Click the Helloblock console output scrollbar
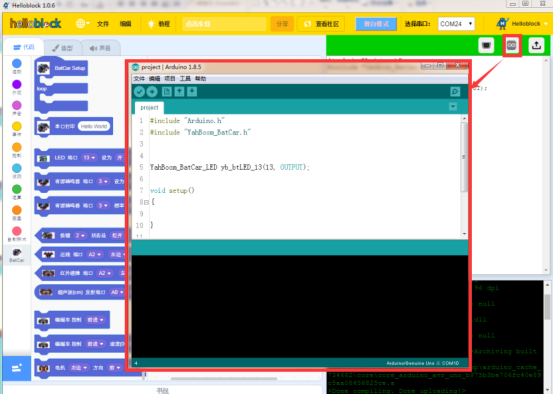The width and height of the screenshot is (554, 394). [547, 307]
